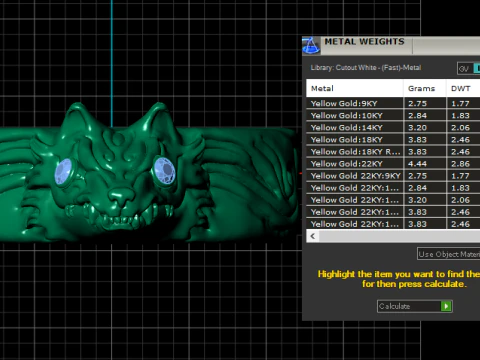Click the horizontal scrollbar track in table

399,236
